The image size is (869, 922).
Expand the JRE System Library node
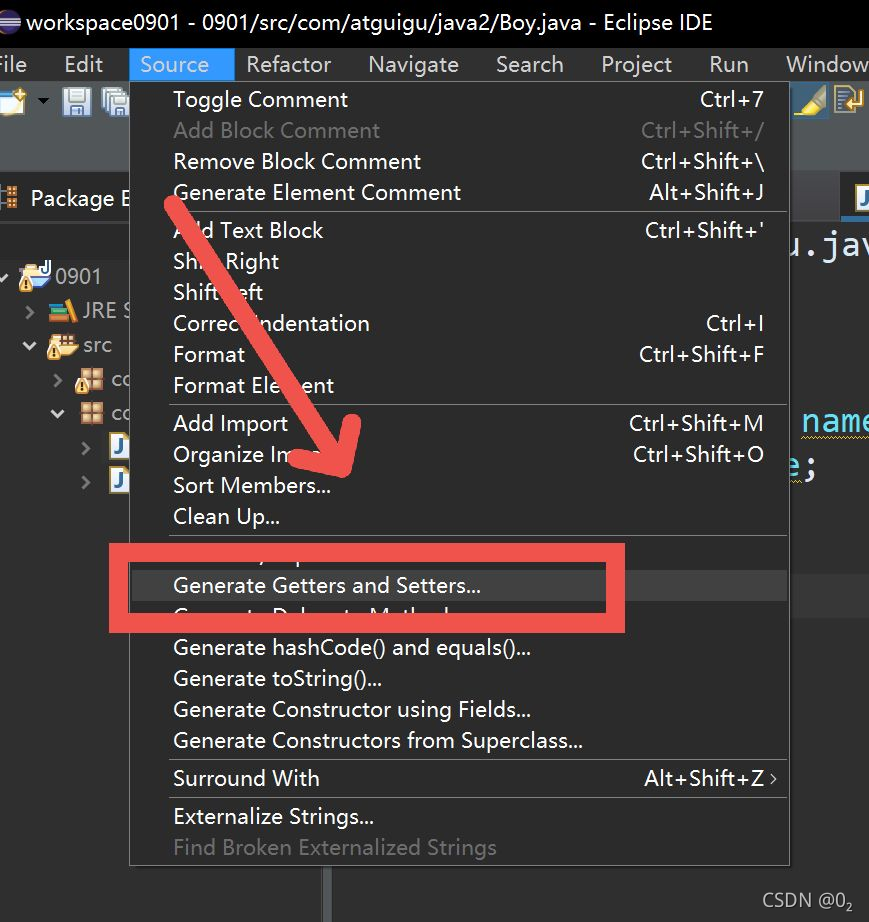(x=29, y=311)
